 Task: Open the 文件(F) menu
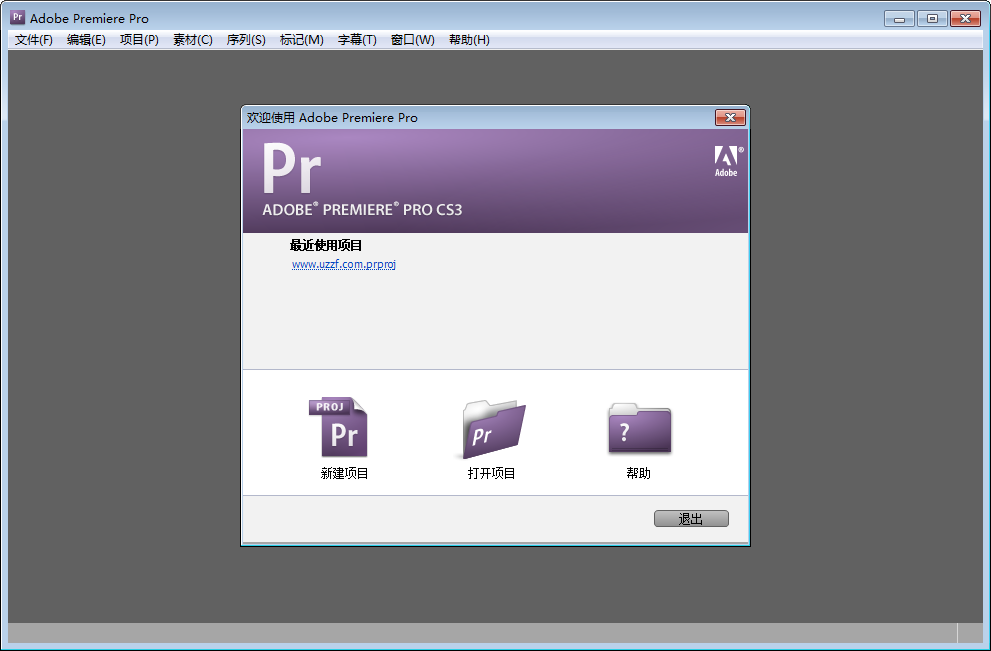(x=31, y=40)
